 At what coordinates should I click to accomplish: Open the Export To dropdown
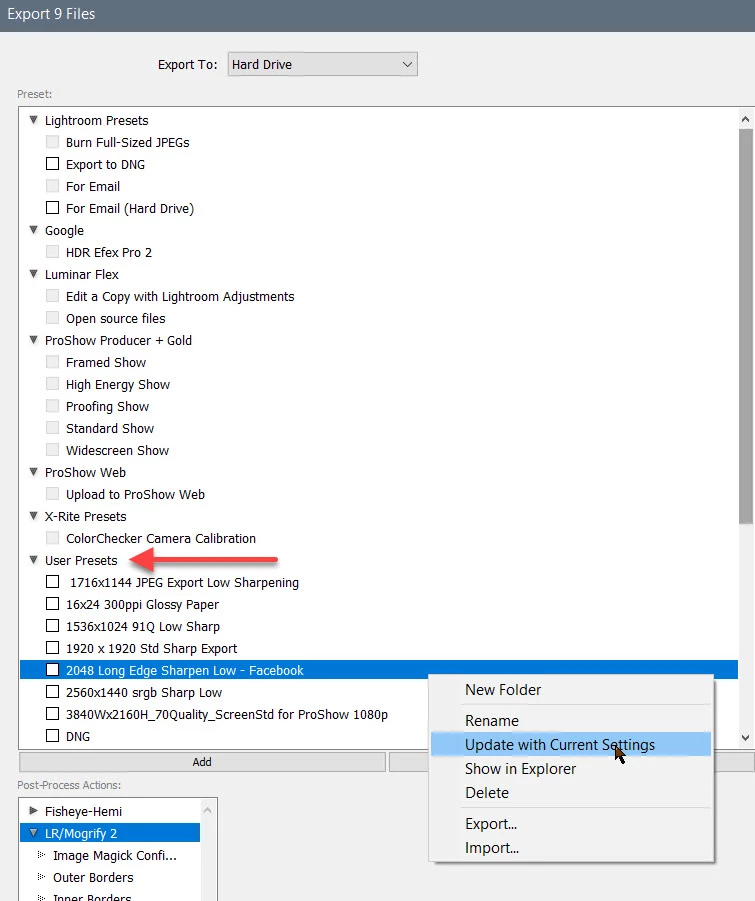pyautogui.click(x=322, y=64)
